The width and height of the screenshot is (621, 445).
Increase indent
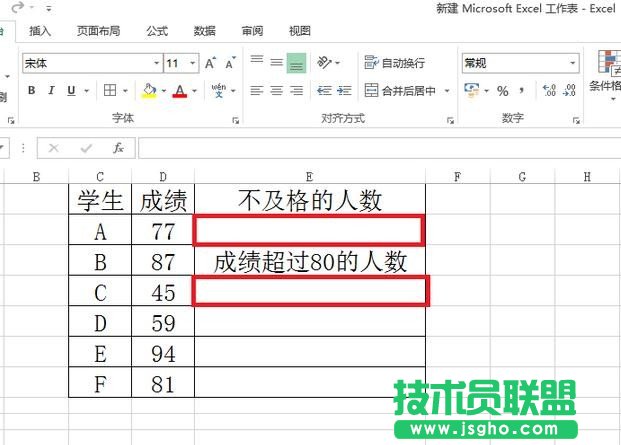[x=344, y=91]
